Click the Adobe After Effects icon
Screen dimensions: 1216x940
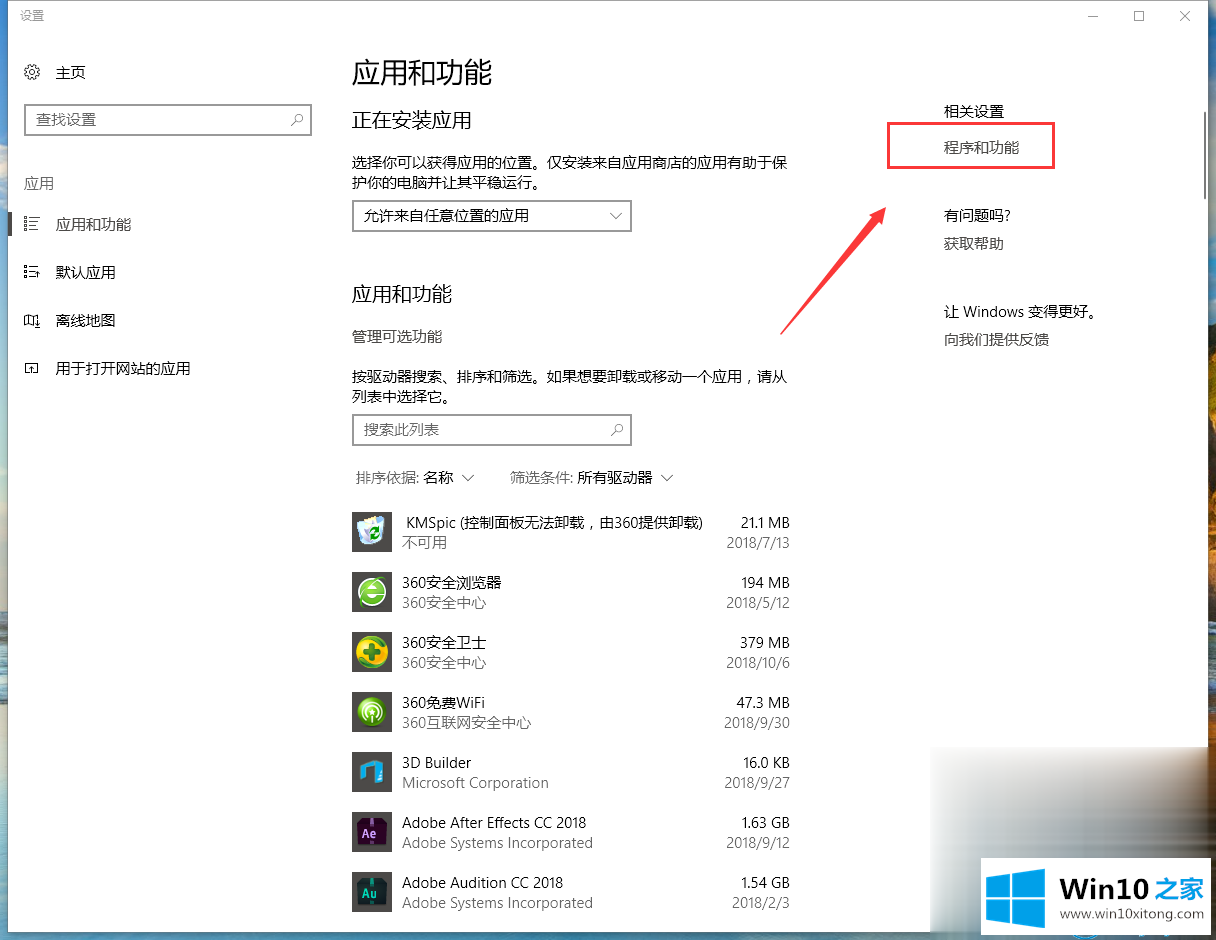[x=372, y=832]
